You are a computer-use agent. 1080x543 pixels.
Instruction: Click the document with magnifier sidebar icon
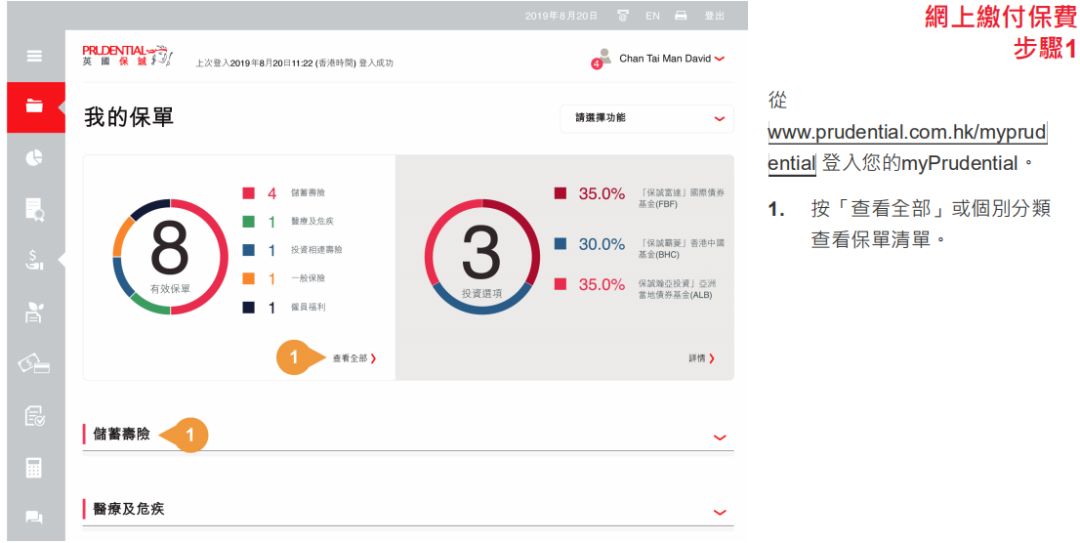click(x=34, y=209)
